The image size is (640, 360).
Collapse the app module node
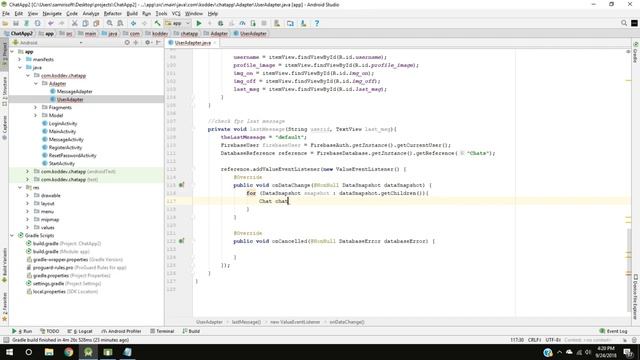click(12, 51)
